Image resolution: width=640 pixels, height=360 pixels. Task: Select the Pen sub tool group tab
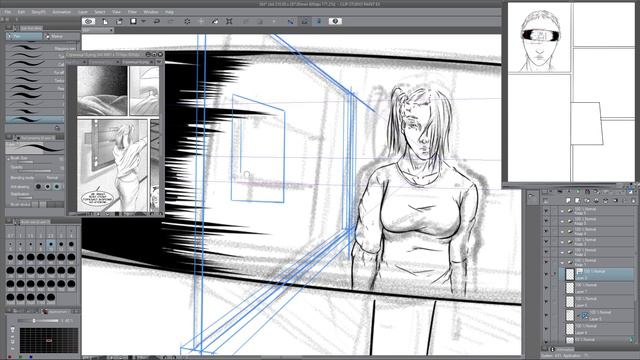pos(24,36)
